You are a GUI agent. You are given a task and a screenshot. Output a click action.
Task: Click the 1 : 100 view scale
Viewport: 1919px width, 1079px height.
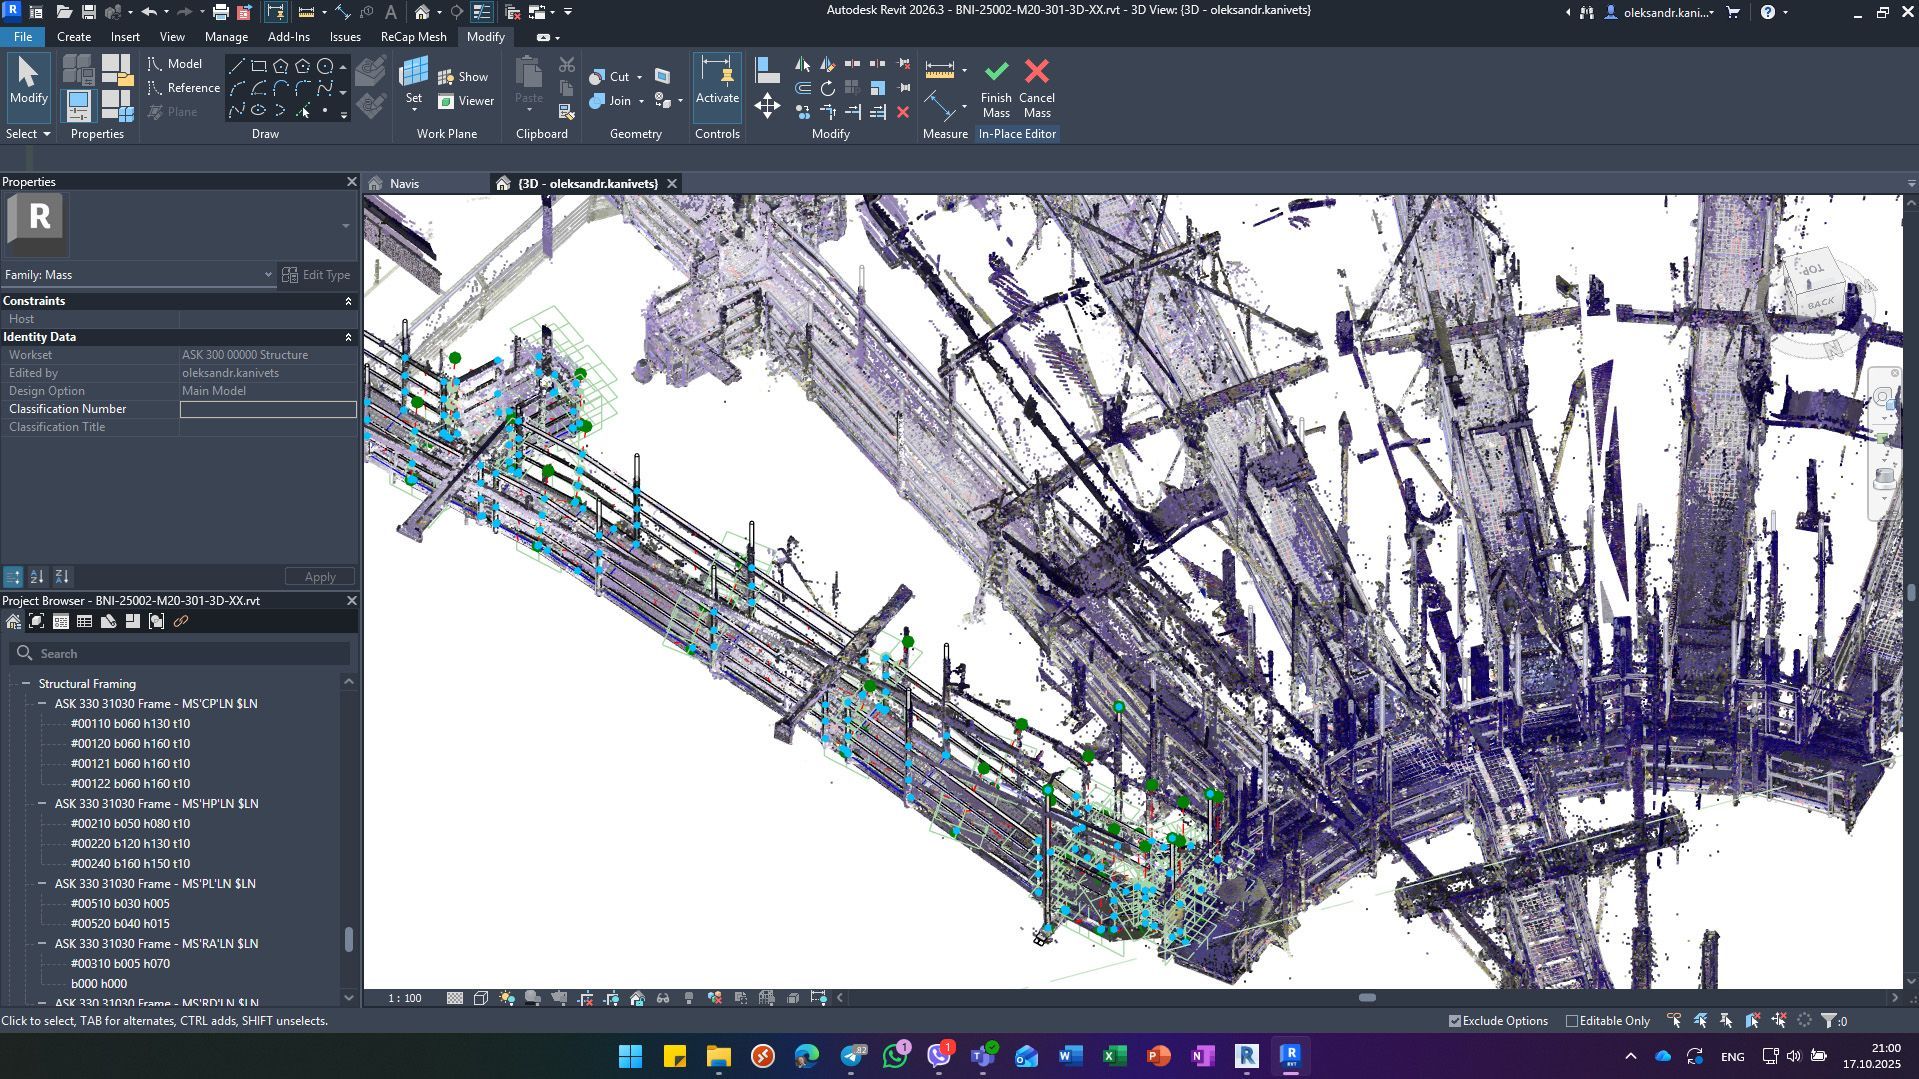pos(405,998)
